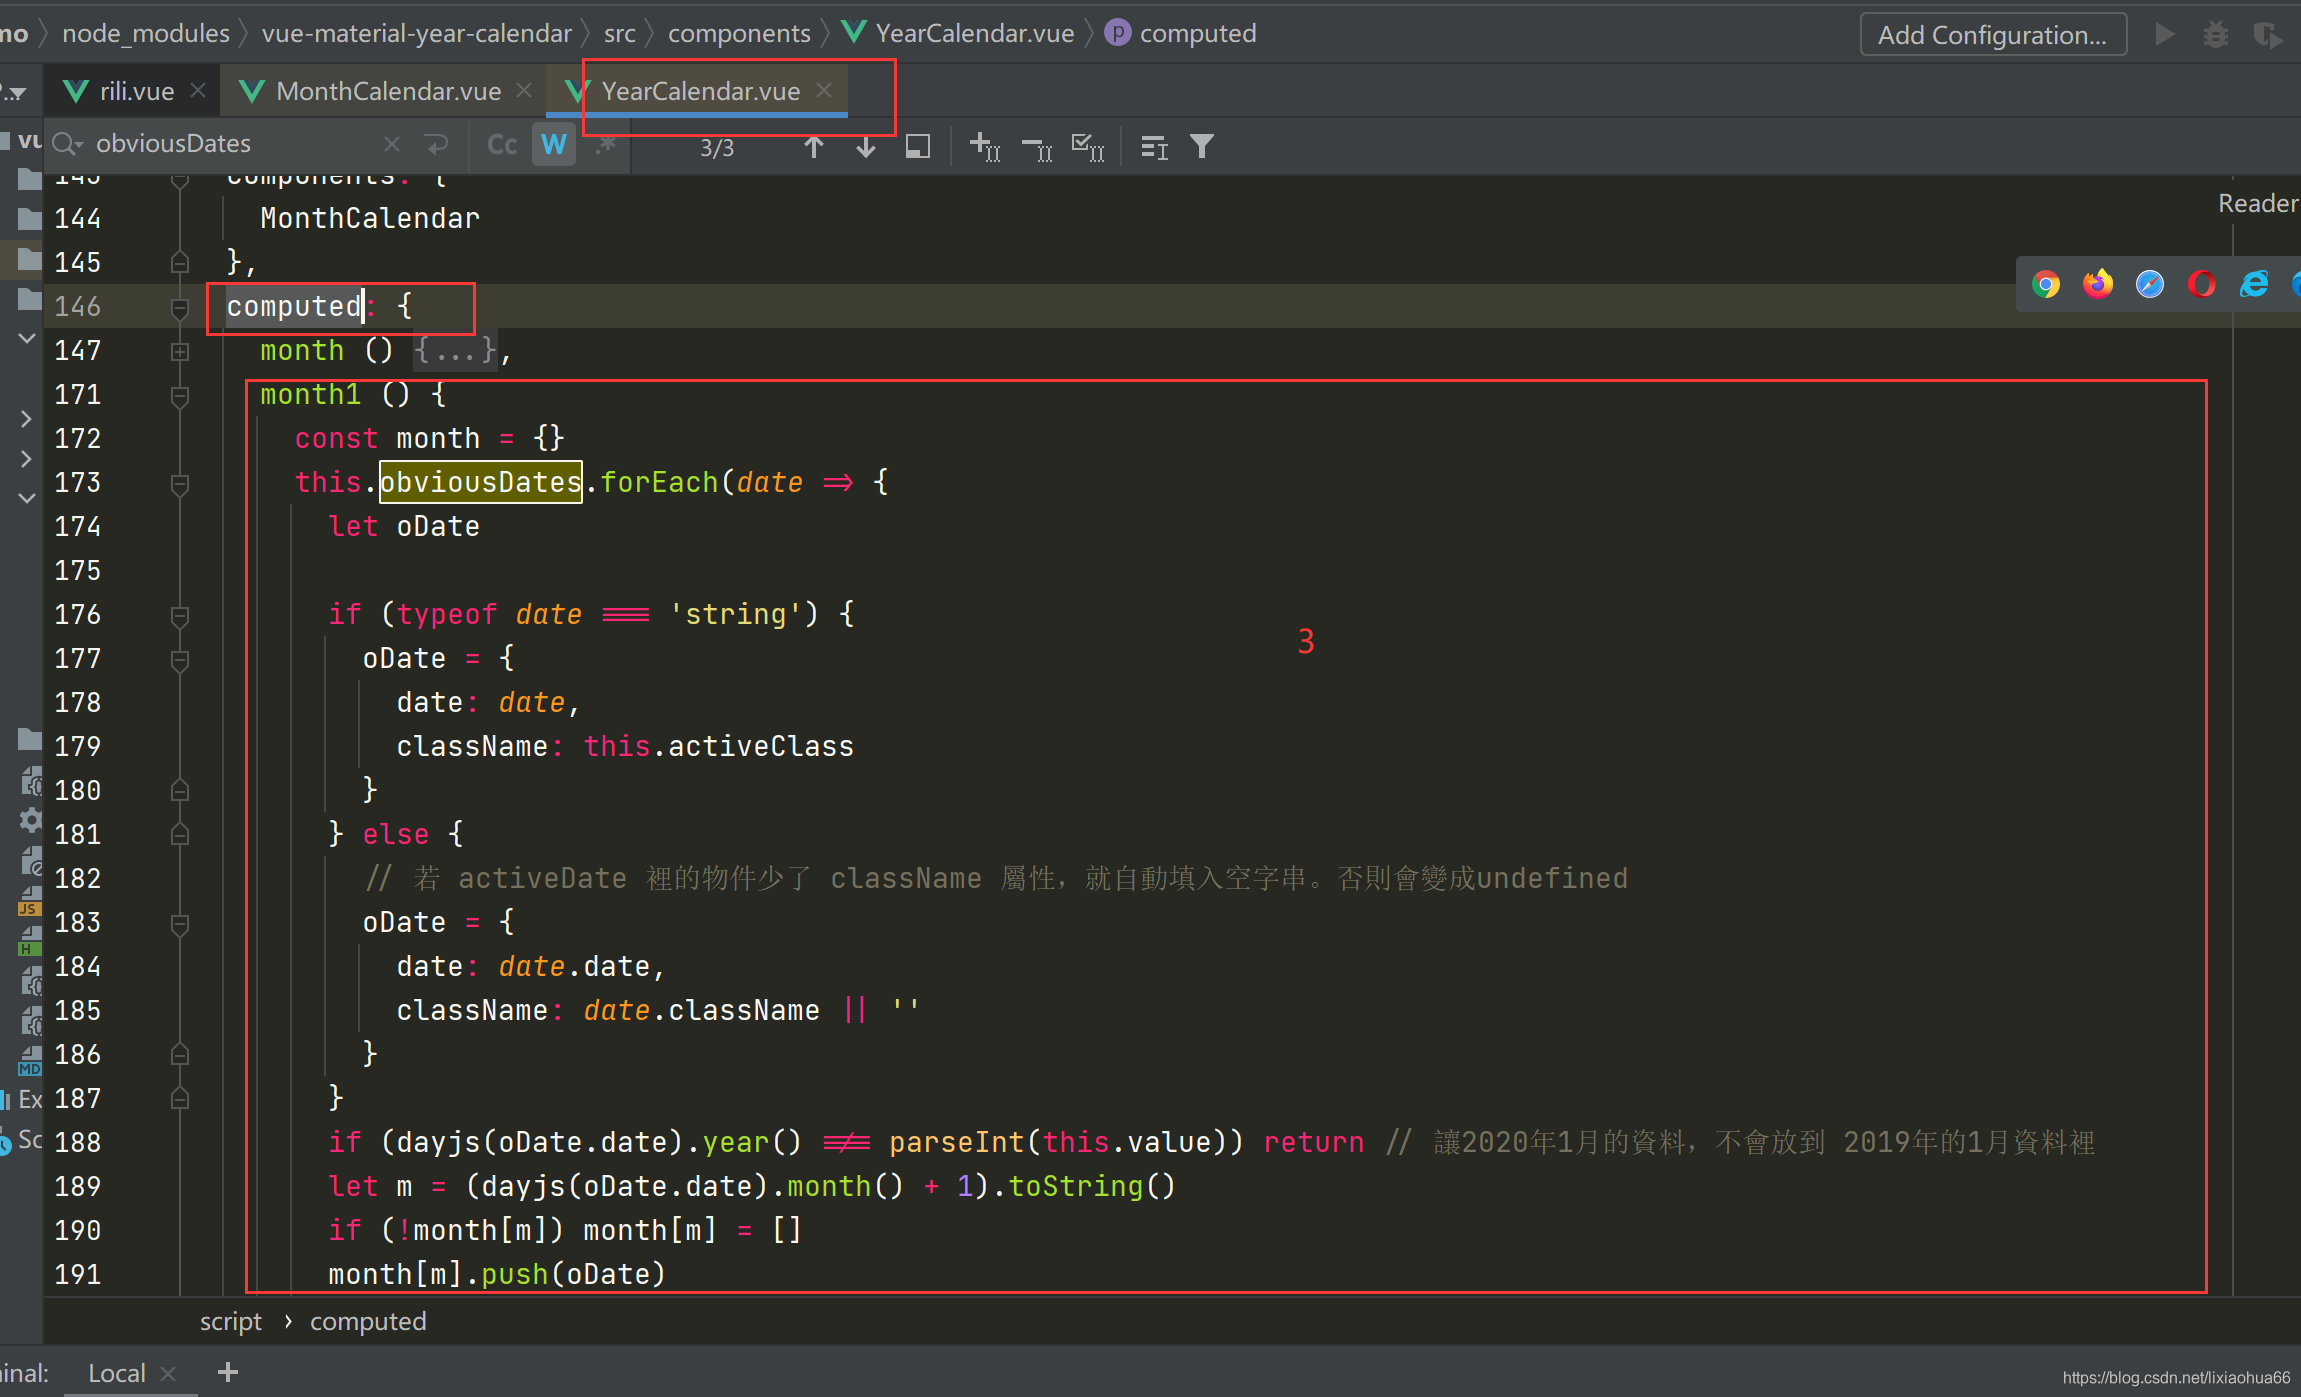Collapse computed block at line 146
Image resolution: width=2301 pixels, height=1397 pixels.
[180, 307]
